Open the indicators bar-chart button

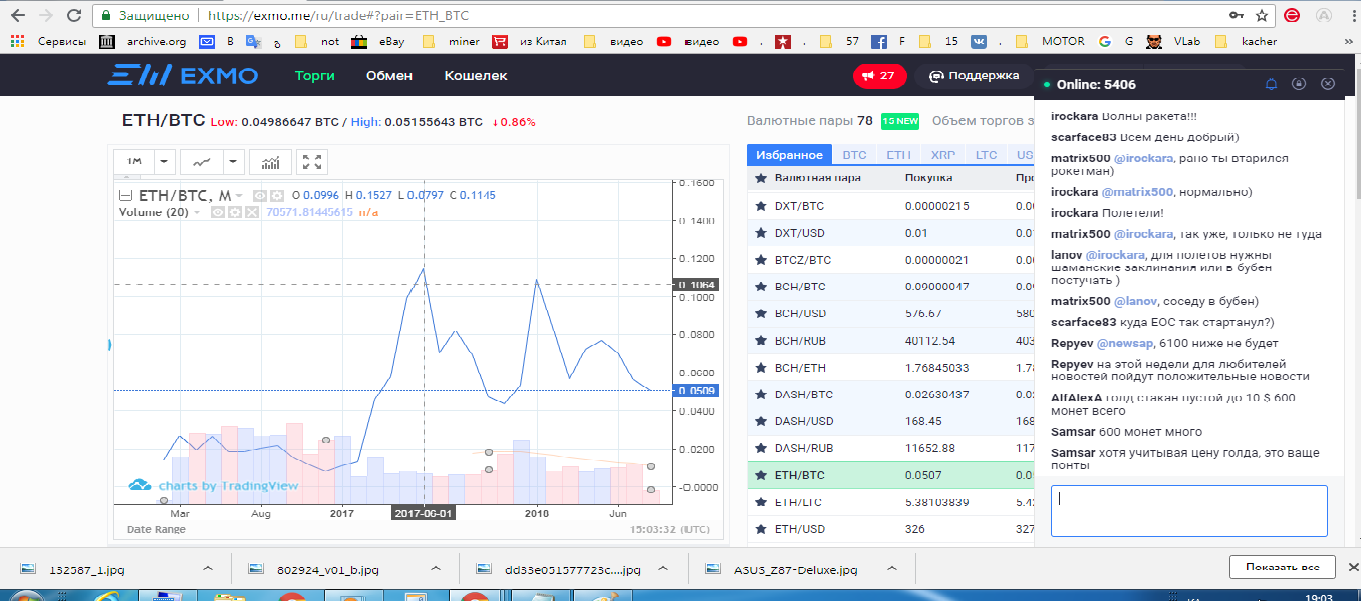click(x=270, y=162)
